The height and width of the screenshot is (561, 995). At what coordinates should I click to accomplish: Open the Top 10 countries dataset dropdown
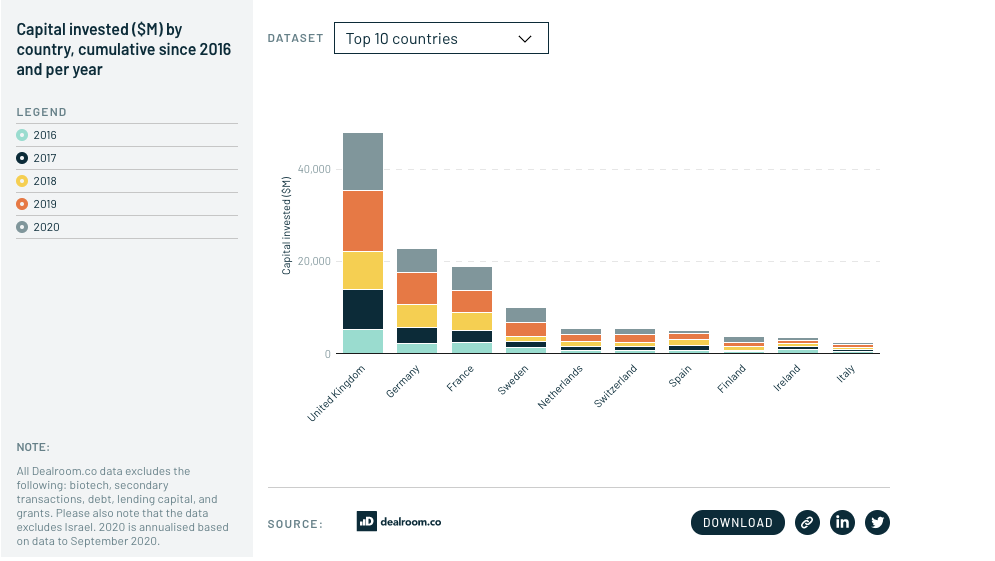point(440,39)
